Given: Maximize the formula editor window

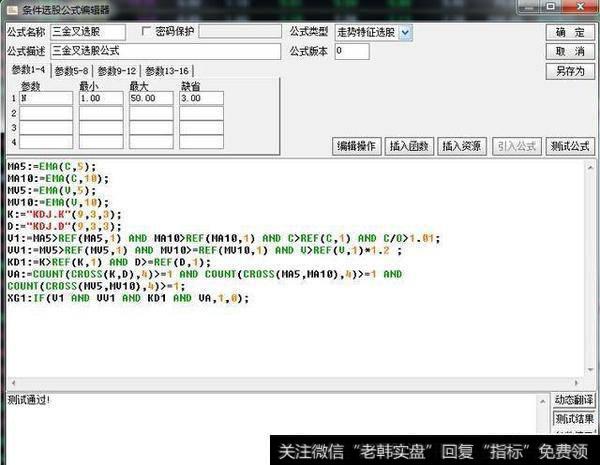Looking at the screenshot, I should click(x=551, y=6).
